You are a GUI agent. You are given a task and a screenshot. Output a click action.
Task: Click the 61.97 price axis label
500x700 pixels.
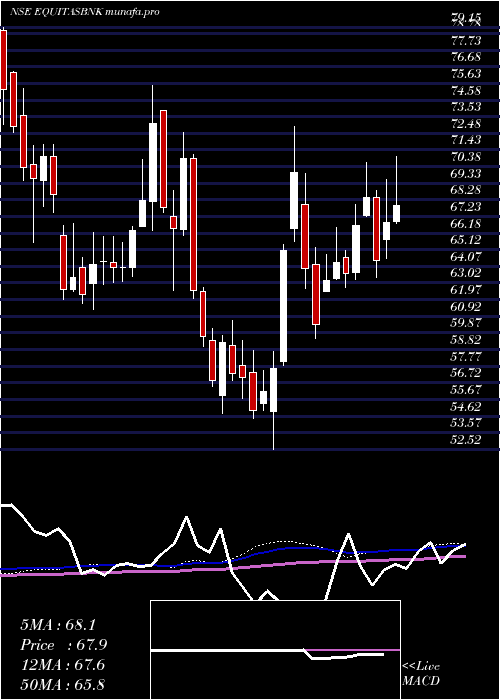(466, 290)
